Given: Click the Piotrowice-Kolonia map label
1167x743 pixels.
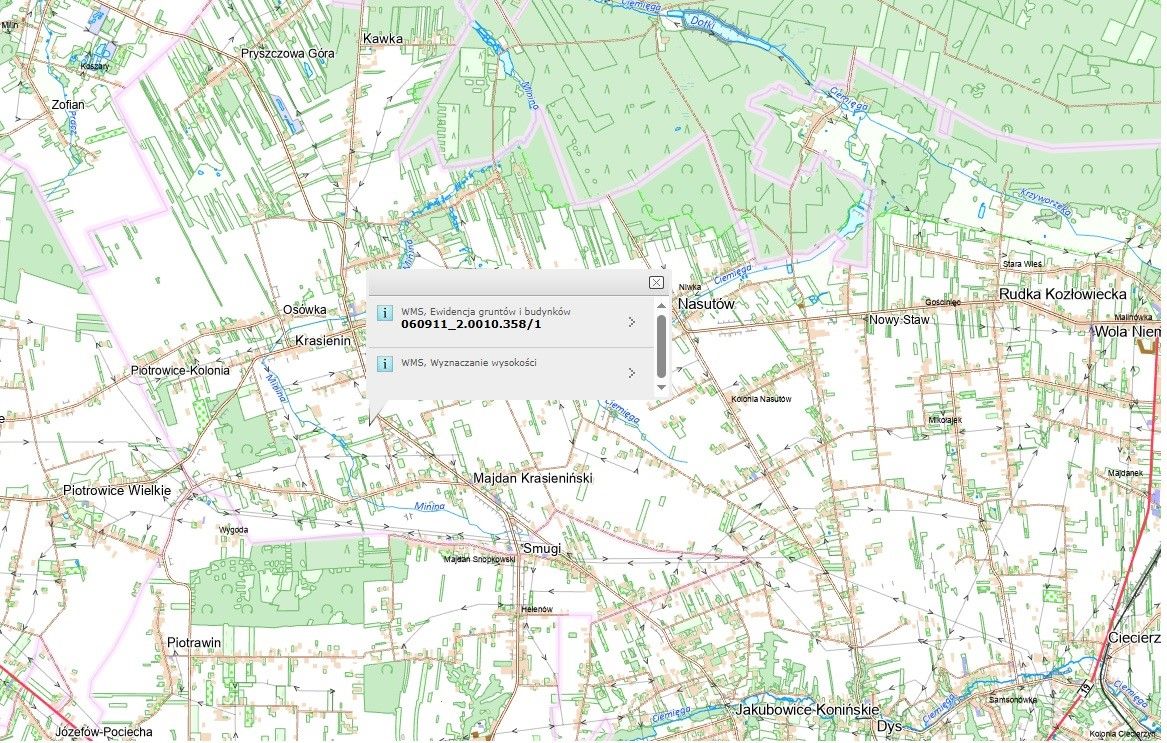Looking at the screenshot, I should [x=180, y=371].
